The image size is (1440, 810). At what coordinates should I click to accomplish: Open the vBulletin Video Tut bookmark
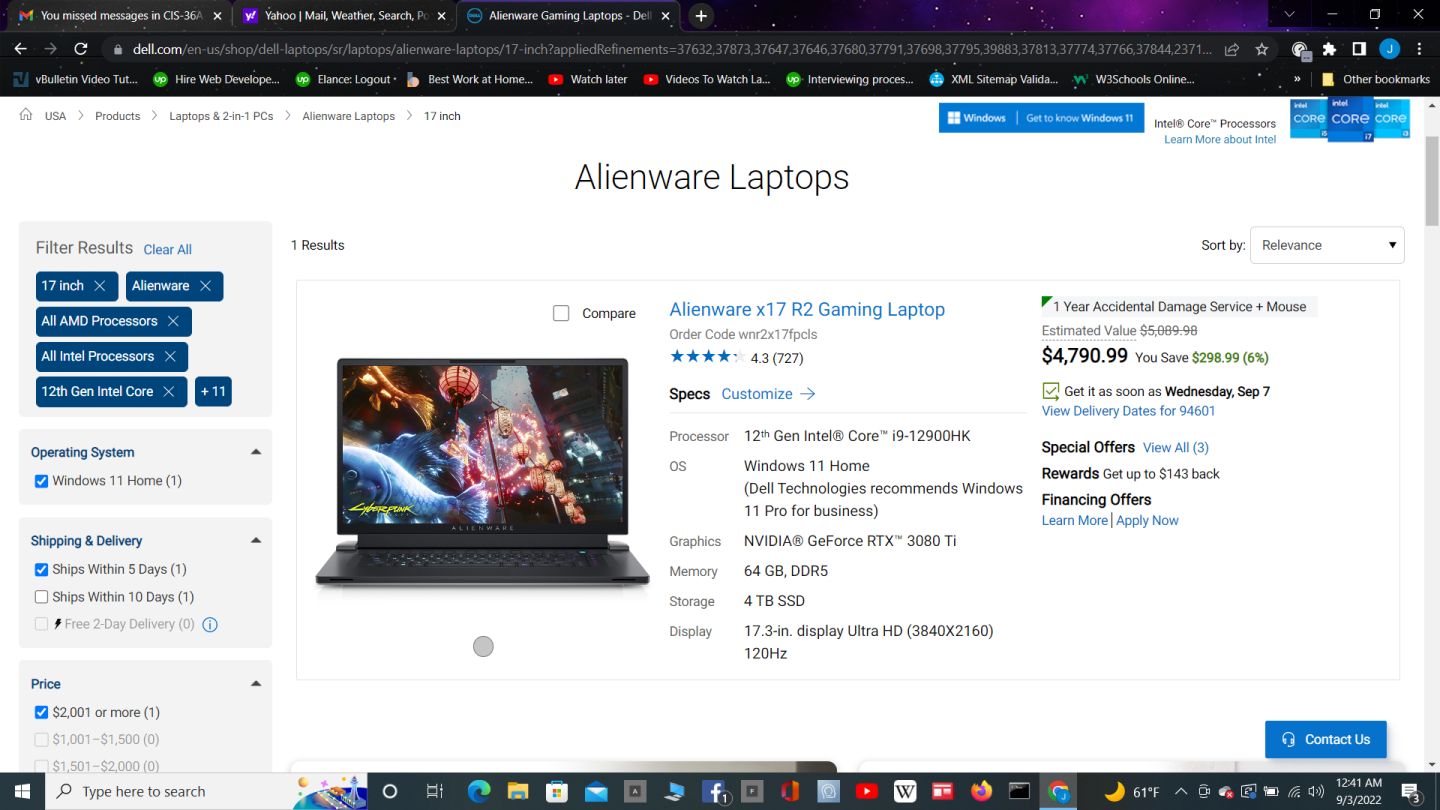(74, 79)
